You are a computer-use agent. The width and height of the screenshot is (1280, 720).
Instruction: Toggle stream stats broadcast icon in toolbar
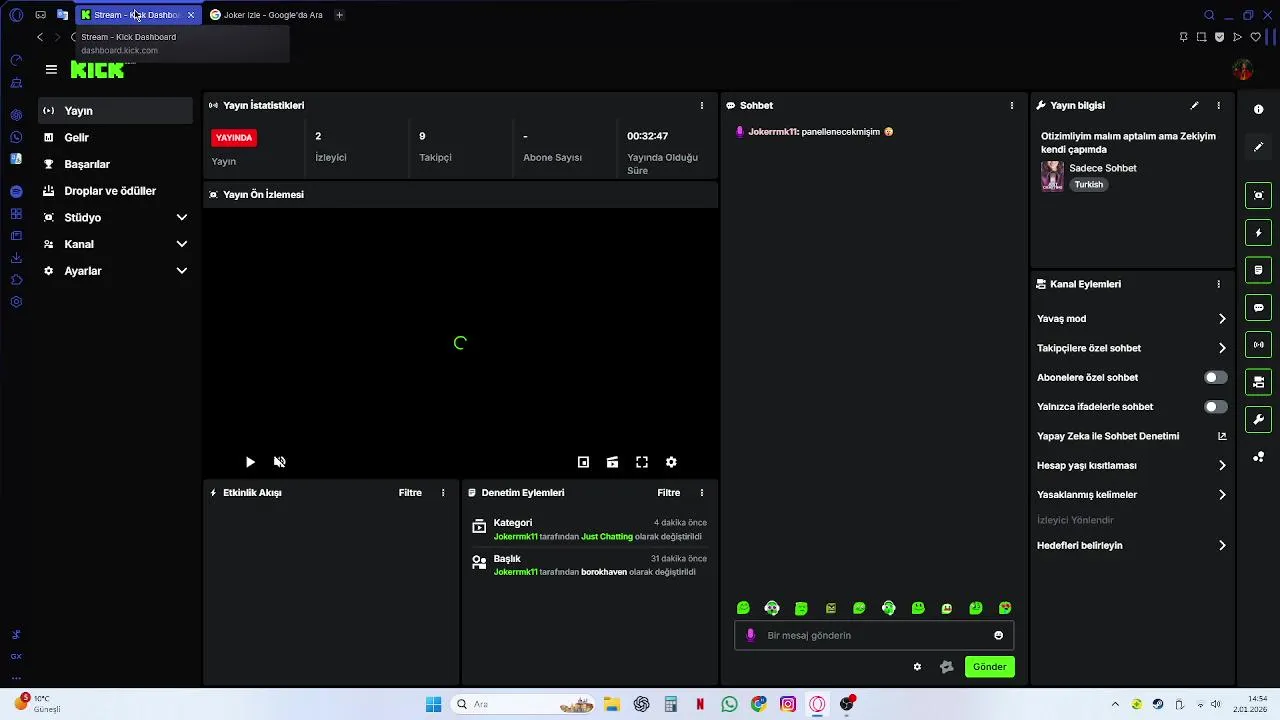[x=1259, y=345]
